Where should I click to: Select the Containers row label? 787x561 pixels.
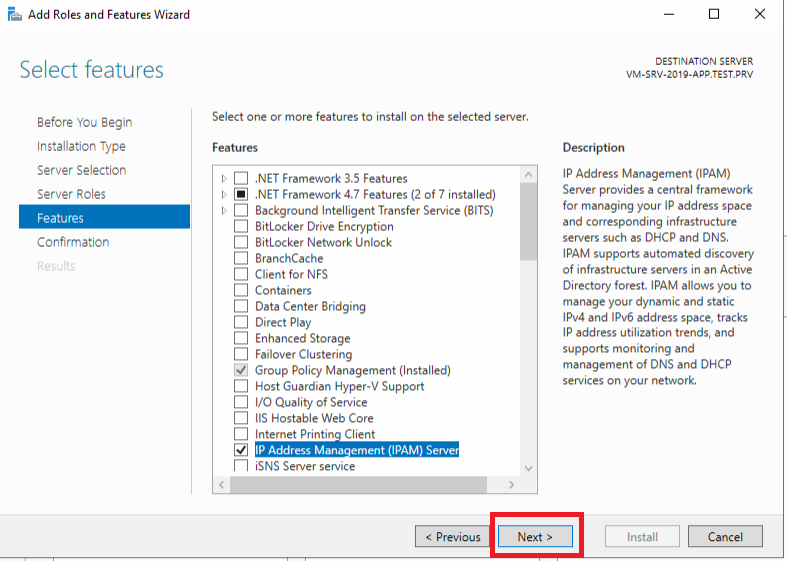click(x=283, y=291)
